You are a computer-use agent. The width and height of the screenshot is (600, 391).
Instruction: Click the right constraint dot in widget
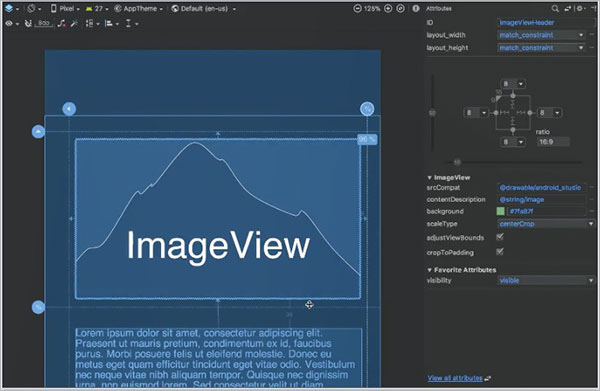click(x=530, y=112)
